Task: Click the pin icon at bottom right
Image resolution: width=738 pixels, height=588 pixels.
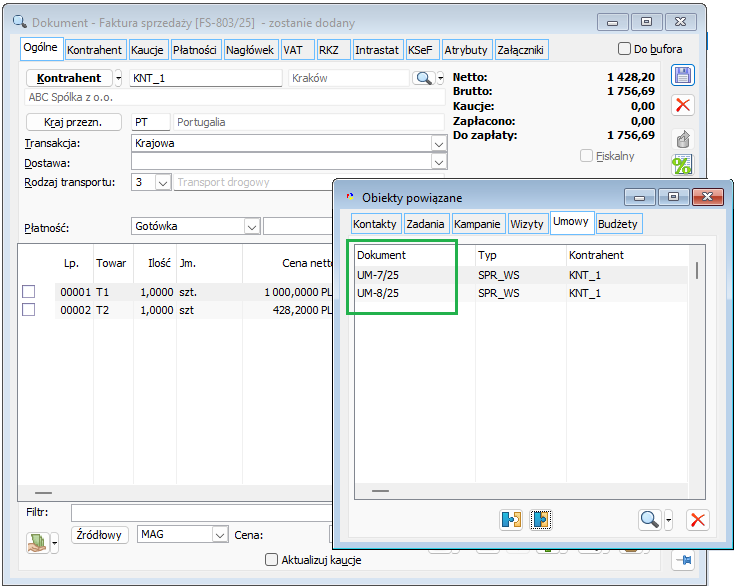Action: point(685,561)
